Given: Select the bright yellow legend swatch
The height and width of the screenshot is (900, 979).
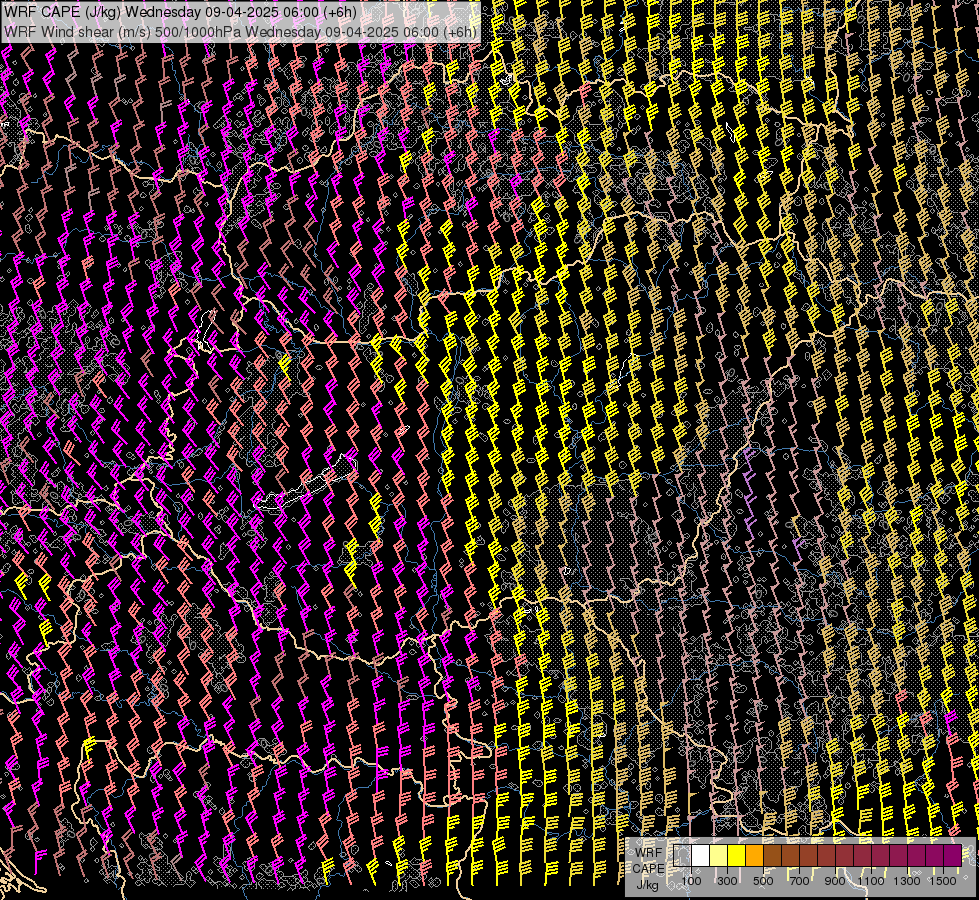Looking at the screenshot, I should [x=737, y=855].
